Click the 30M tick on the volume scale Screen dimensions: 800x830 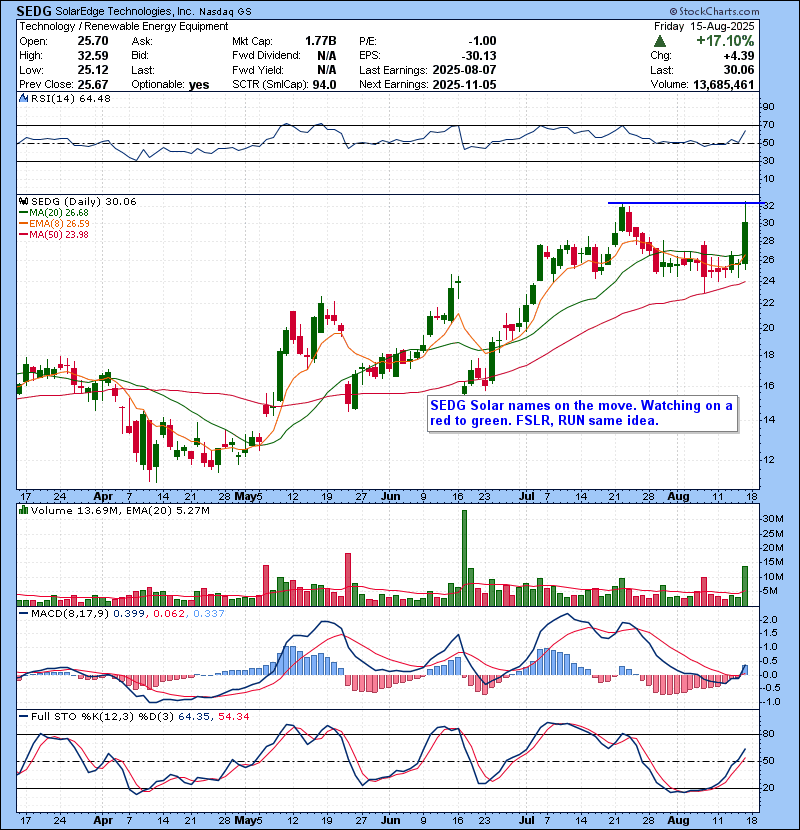[772, 519]
